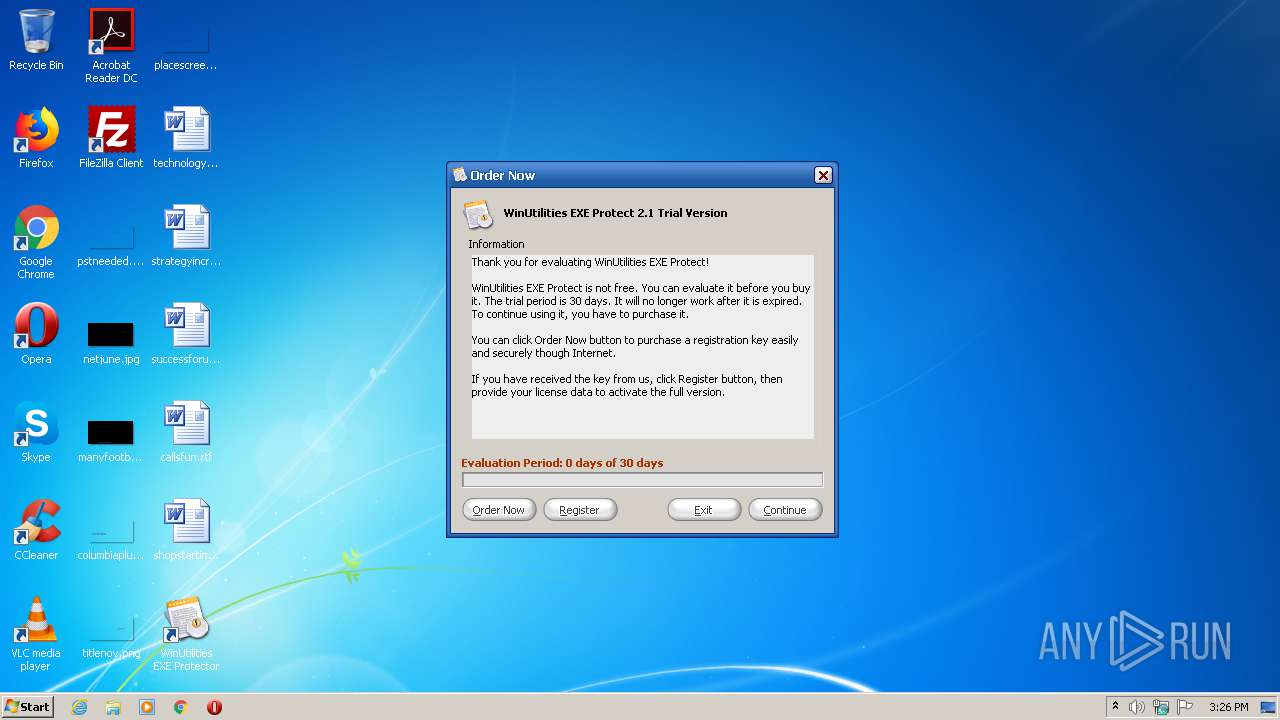The width and height of the screenshot is (1280, 720).
Task: Select the WinUtilities EXE Protector desktop shortcut
Action: (186, 634)
